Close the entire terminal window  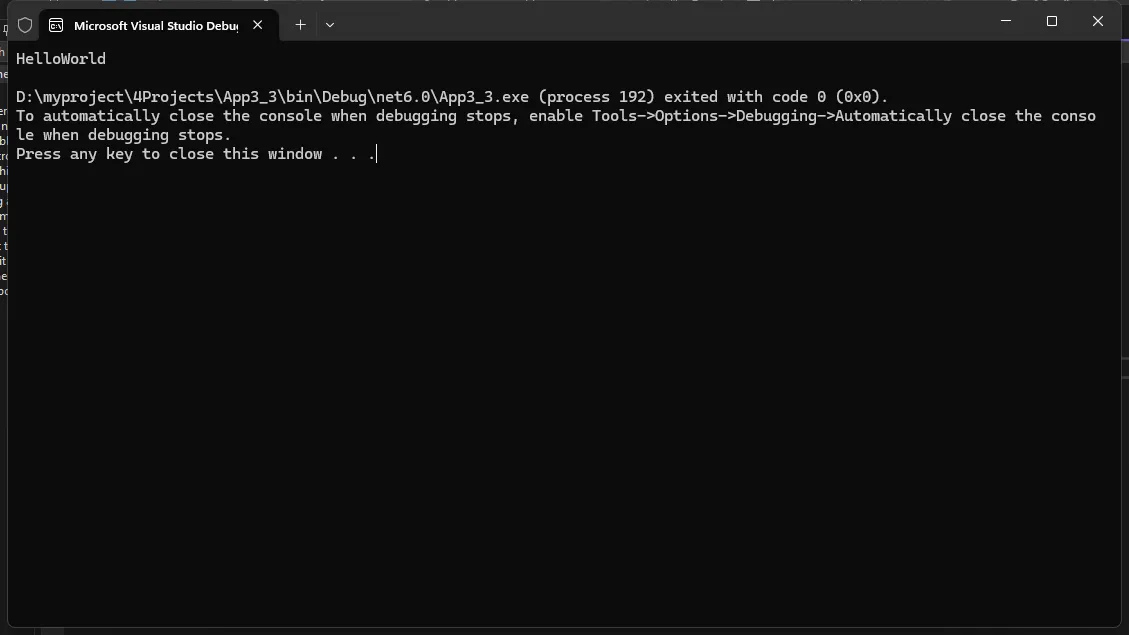[x=1098, y=21]
